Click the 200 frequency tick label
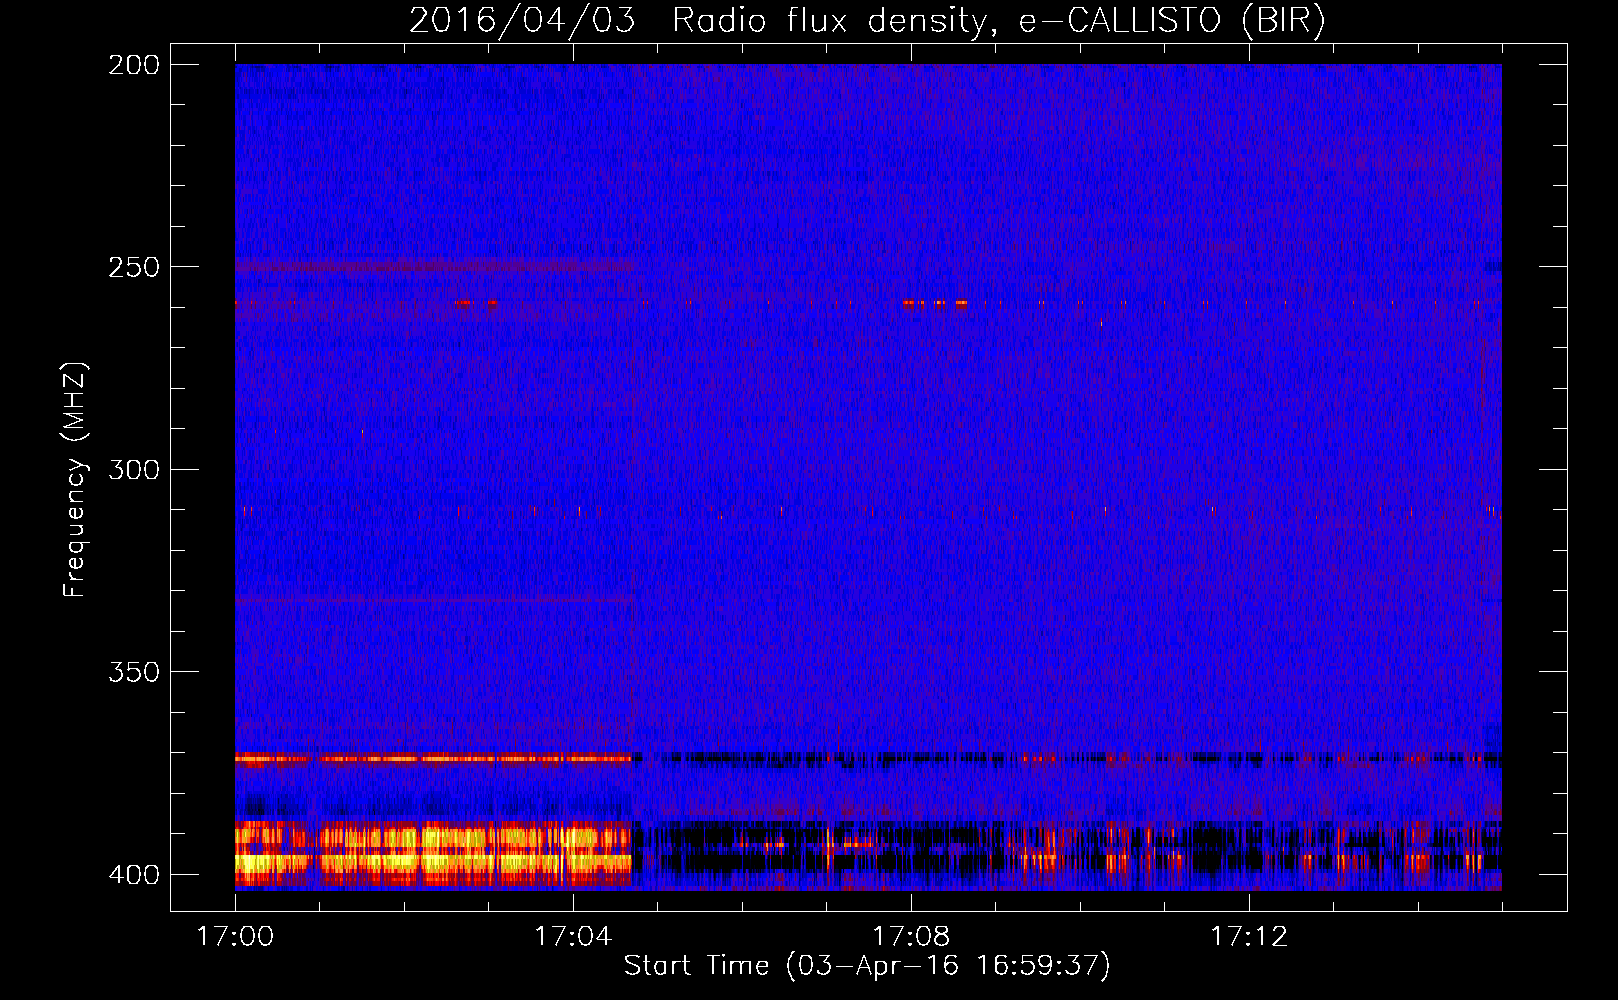1618x1000 pixels. [x=134, y=65]
